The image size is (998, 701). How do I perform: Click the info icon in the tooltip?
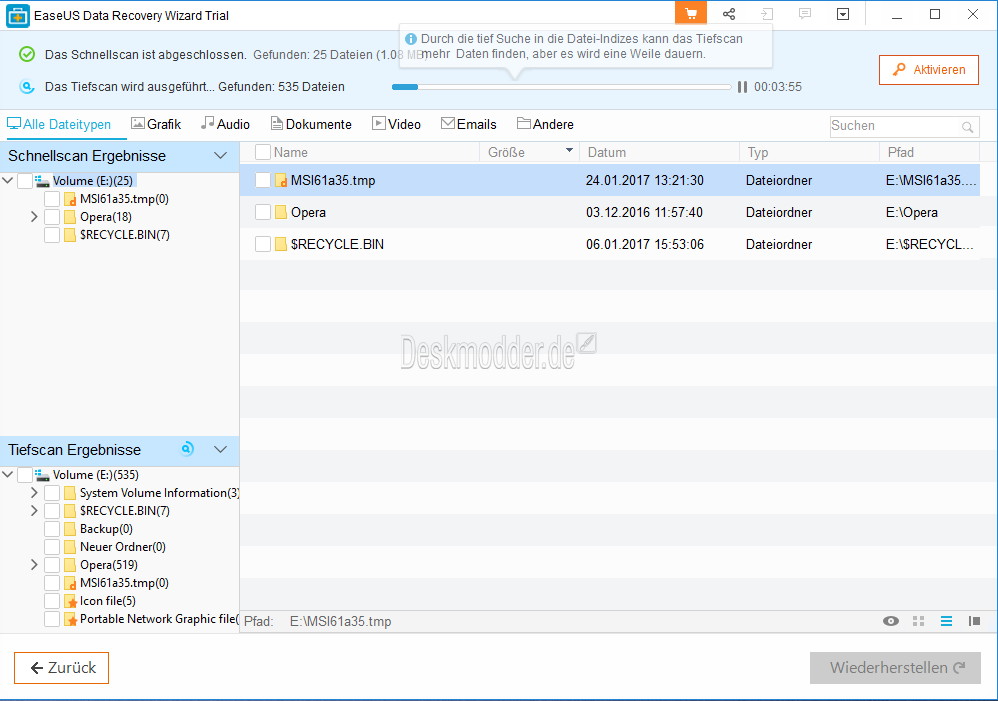coord(411,39)
